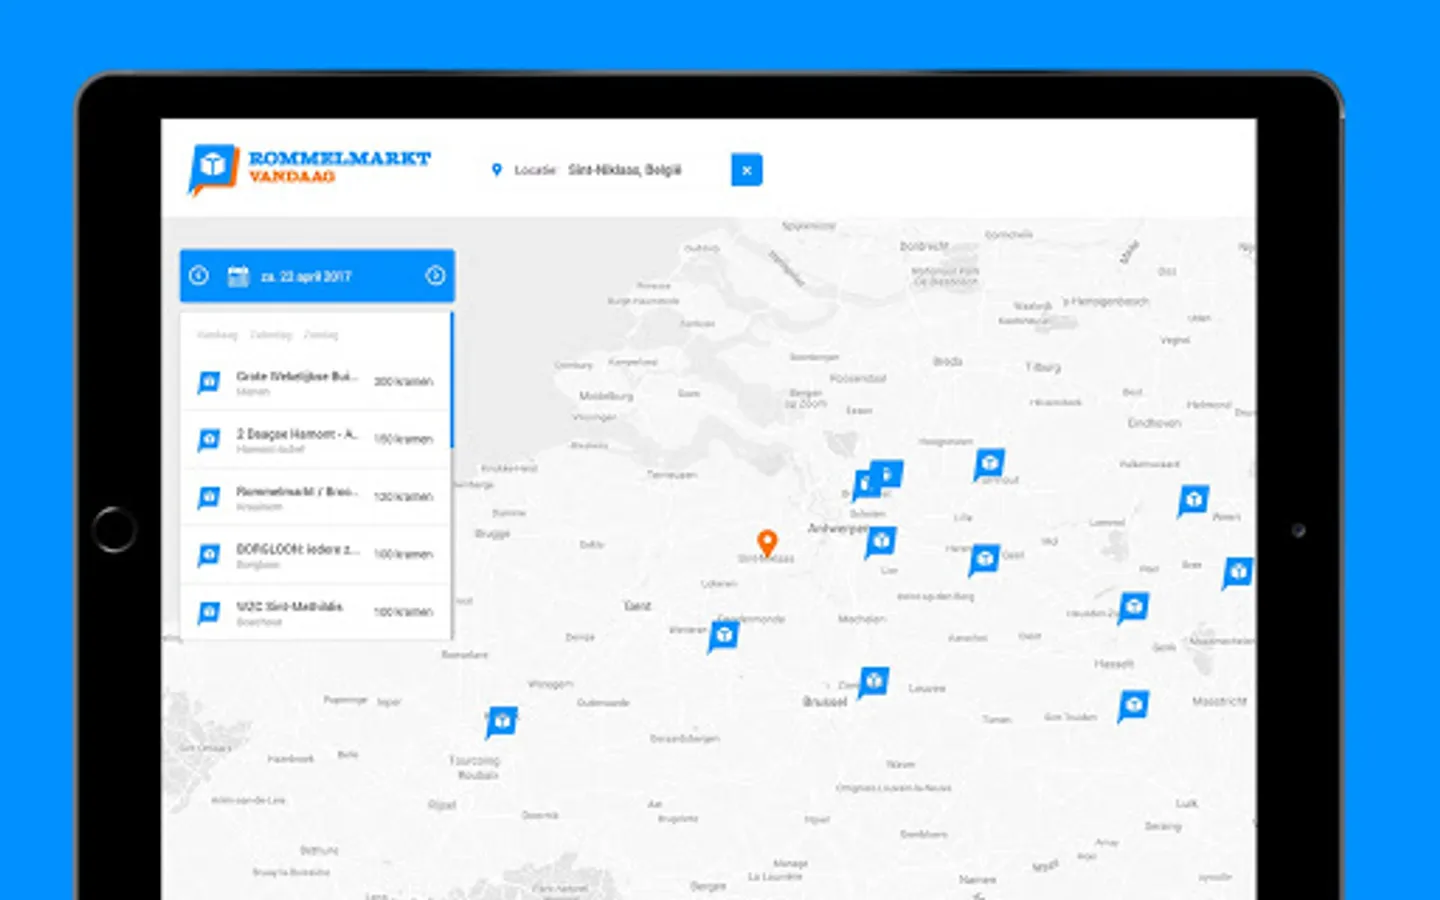Select the market marker at the map's right edge

click(1238, 573)
